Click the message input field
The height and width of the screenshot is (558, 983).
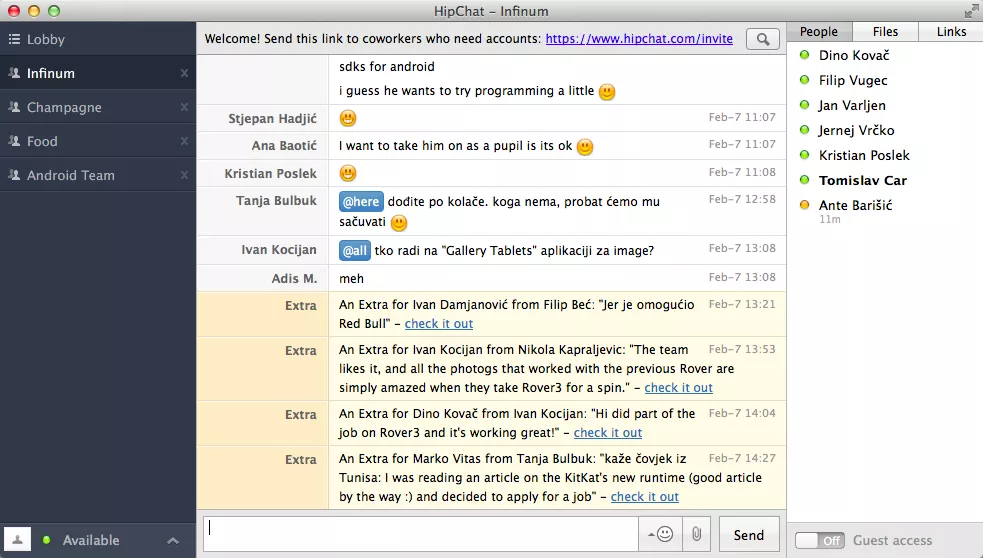point(420,535)
